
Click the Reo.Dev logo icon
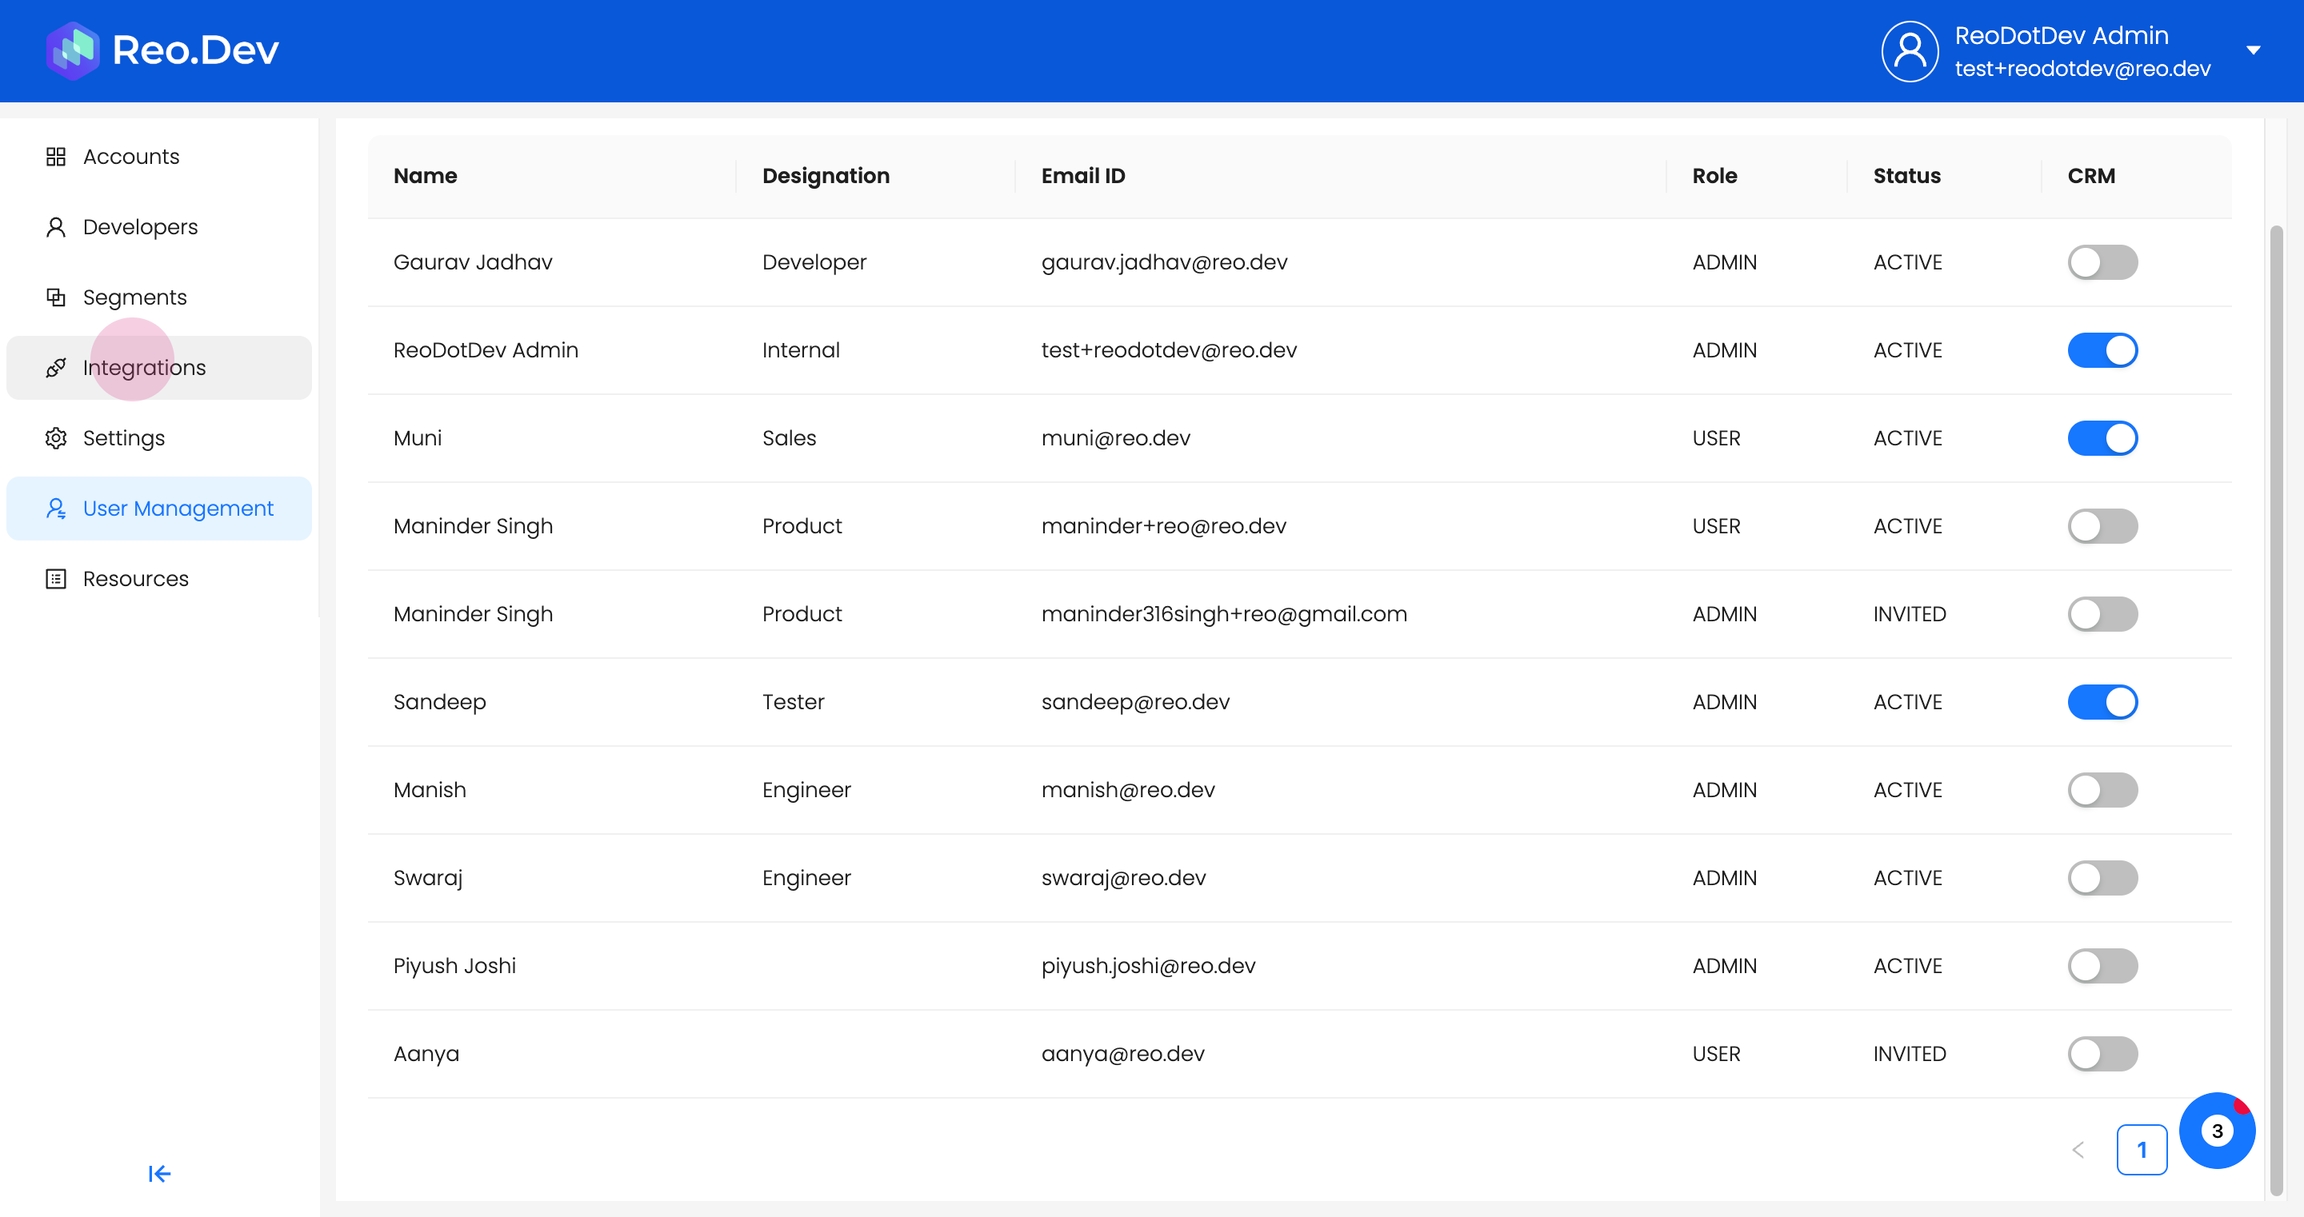[x=72, y=50]
